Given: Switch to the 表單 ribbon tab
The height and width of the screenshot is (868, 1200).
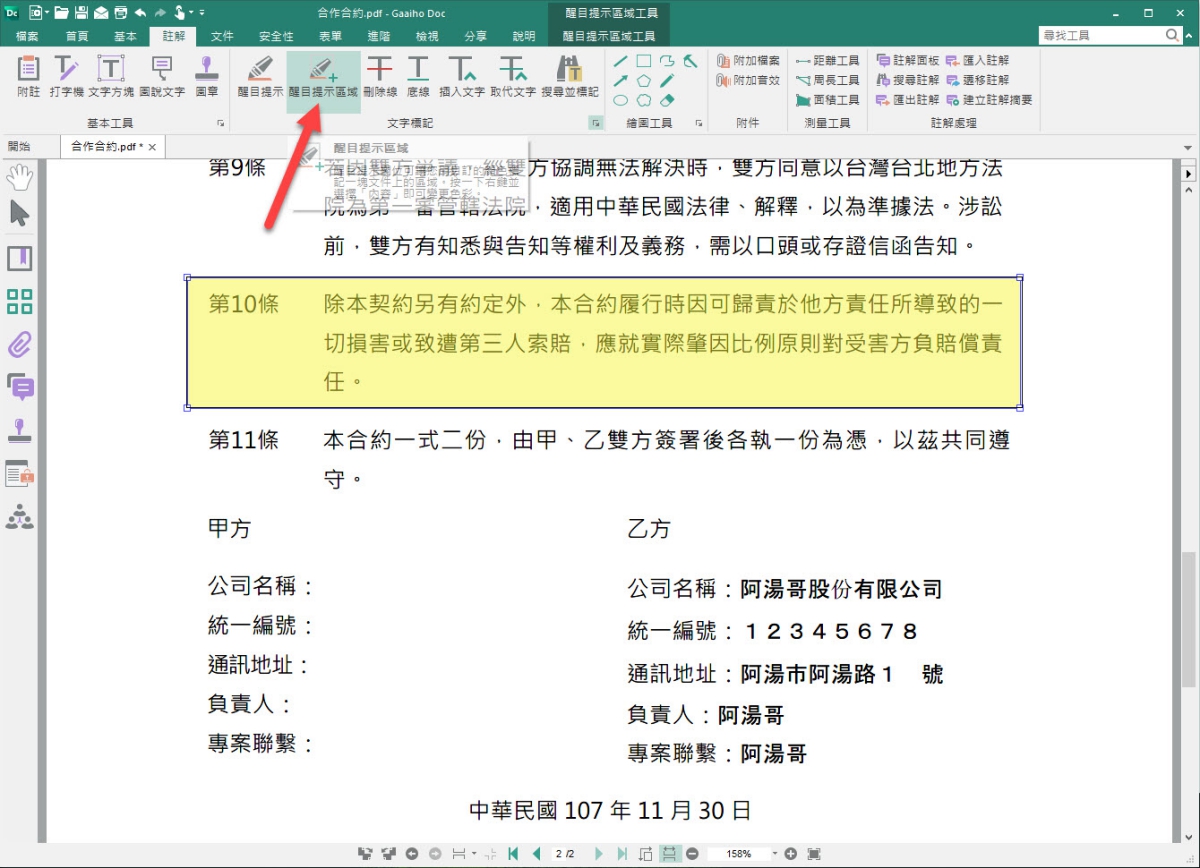Looking at the screenshot, I should pyautogui.click(x=330, y=36).
